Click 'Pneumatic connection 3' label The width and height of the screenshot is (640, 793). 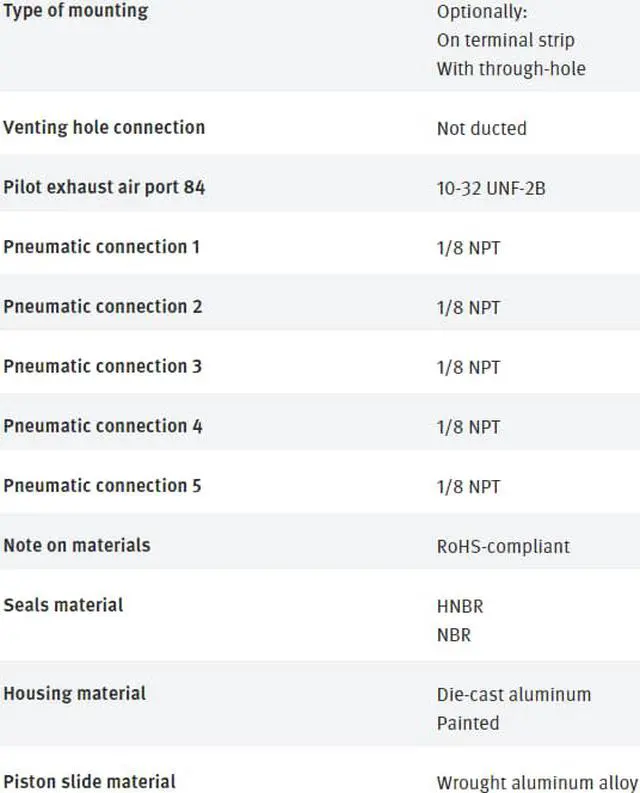(x=103, y=366)
